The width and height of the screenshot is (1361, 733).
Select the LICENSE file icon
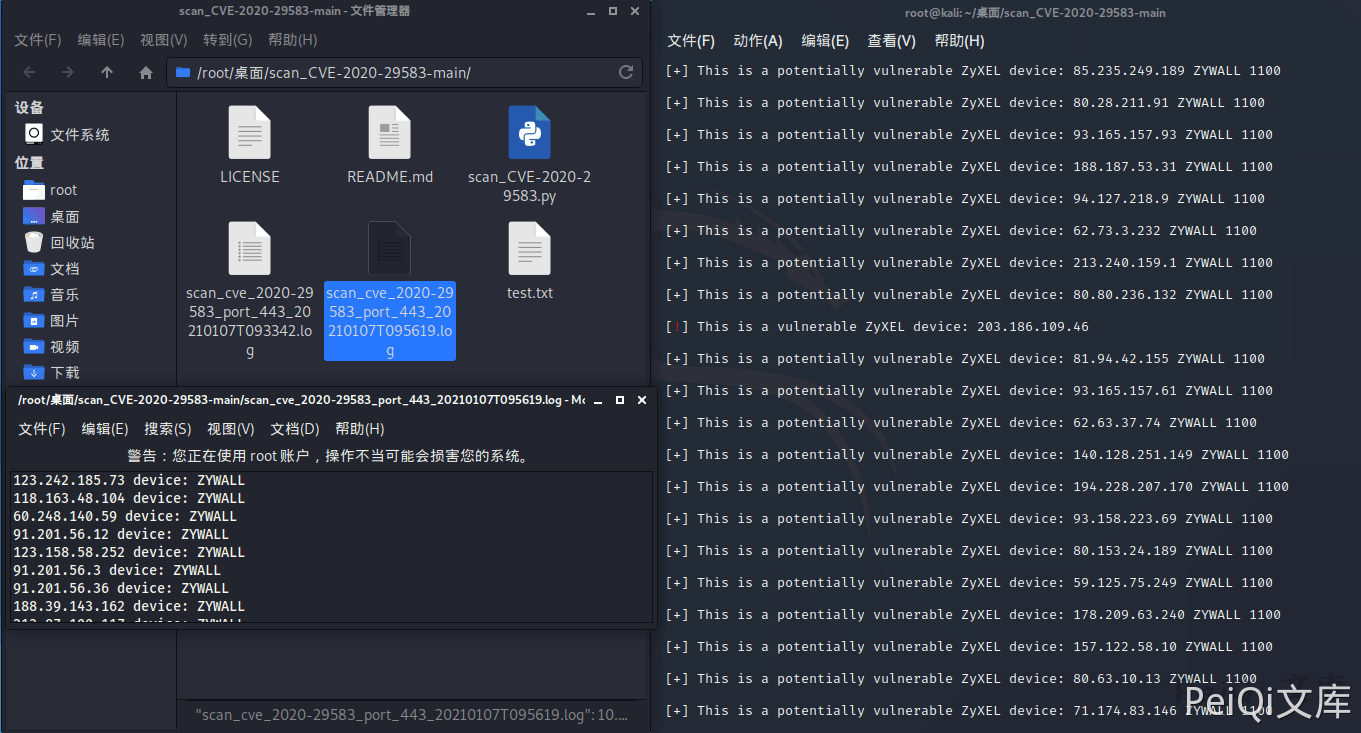[x=249, y=134]
